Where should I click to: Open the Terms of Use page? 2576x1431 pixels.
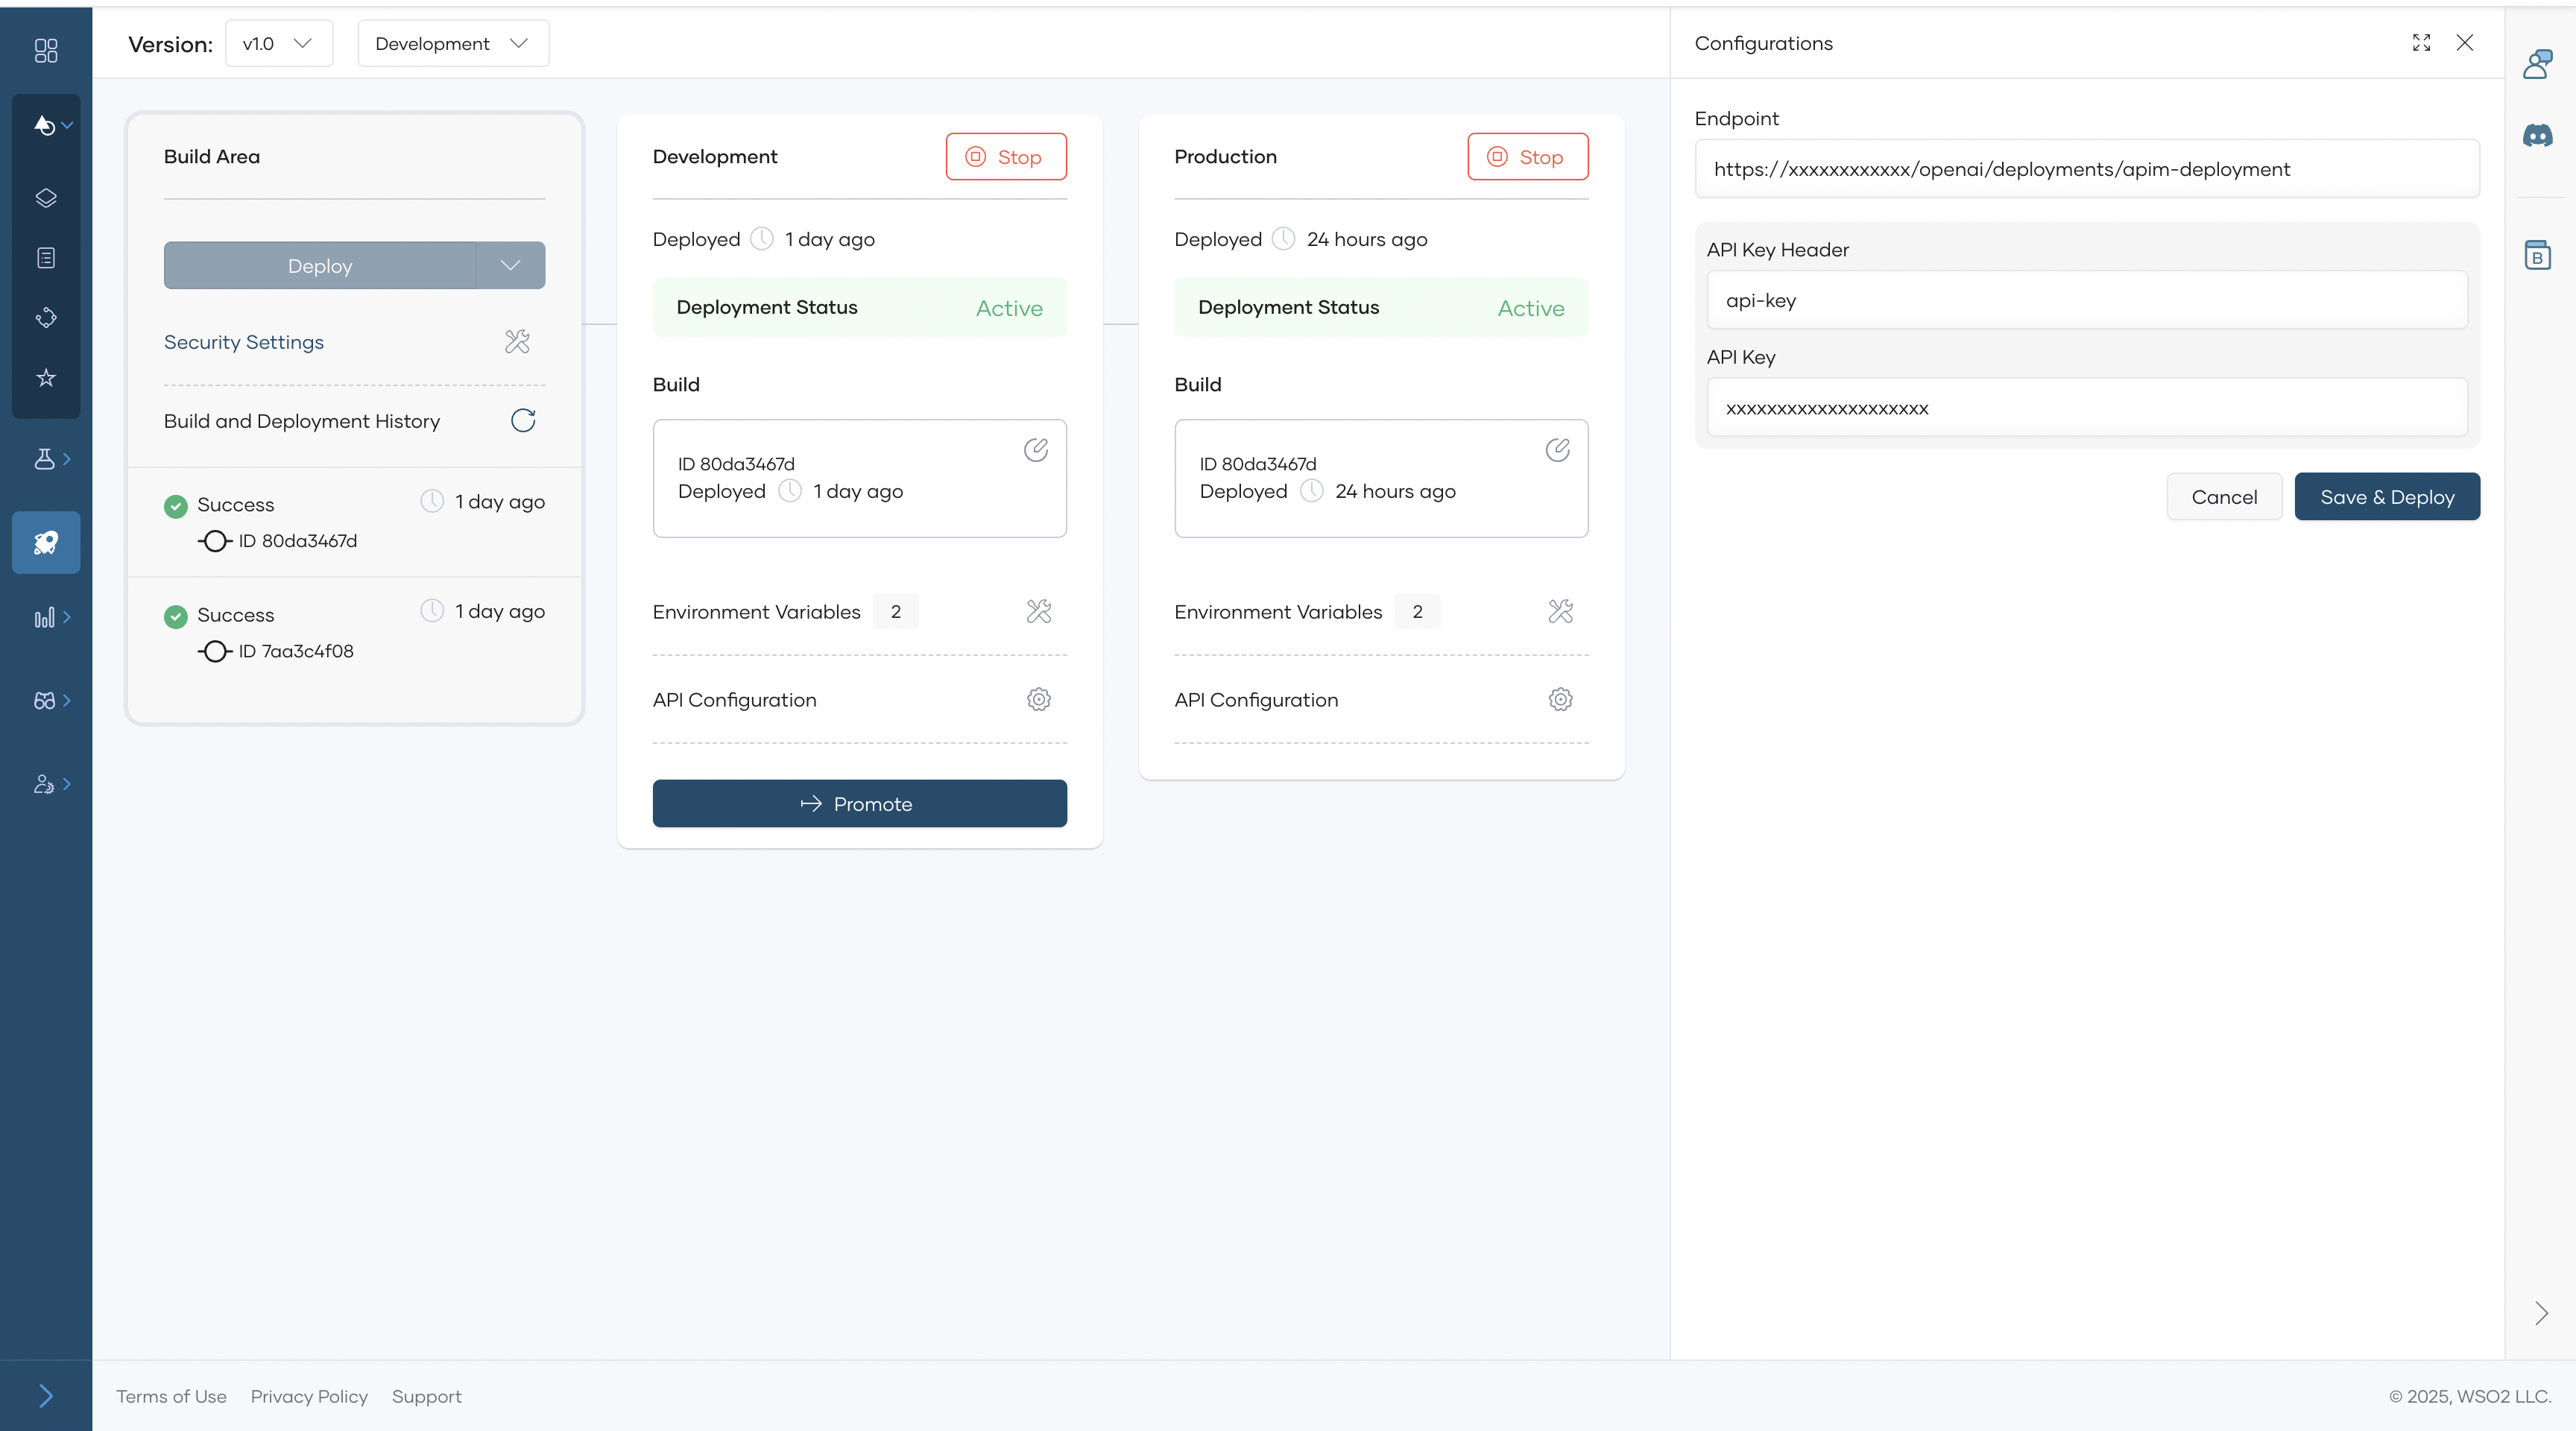170,1396
